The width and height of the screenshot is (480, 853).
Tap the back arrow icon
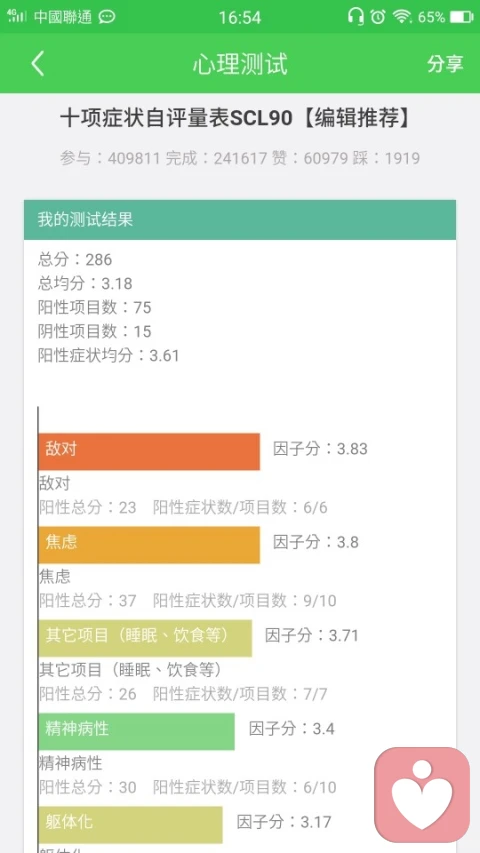point(37,64)
